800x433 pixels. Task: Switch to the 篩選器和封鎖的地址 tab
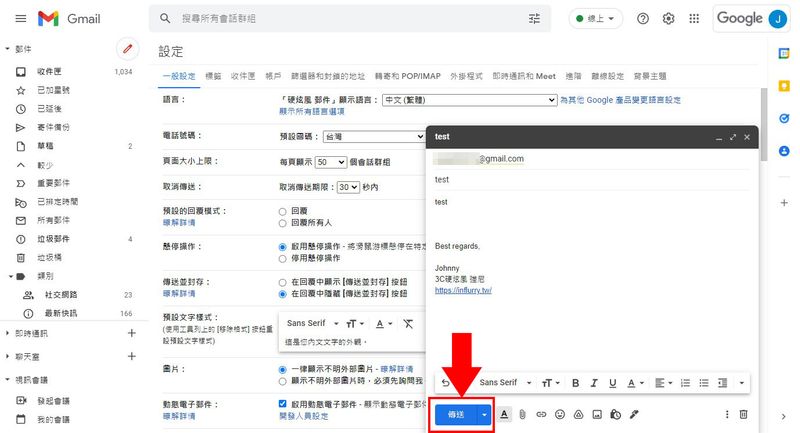tap(328, 76)
